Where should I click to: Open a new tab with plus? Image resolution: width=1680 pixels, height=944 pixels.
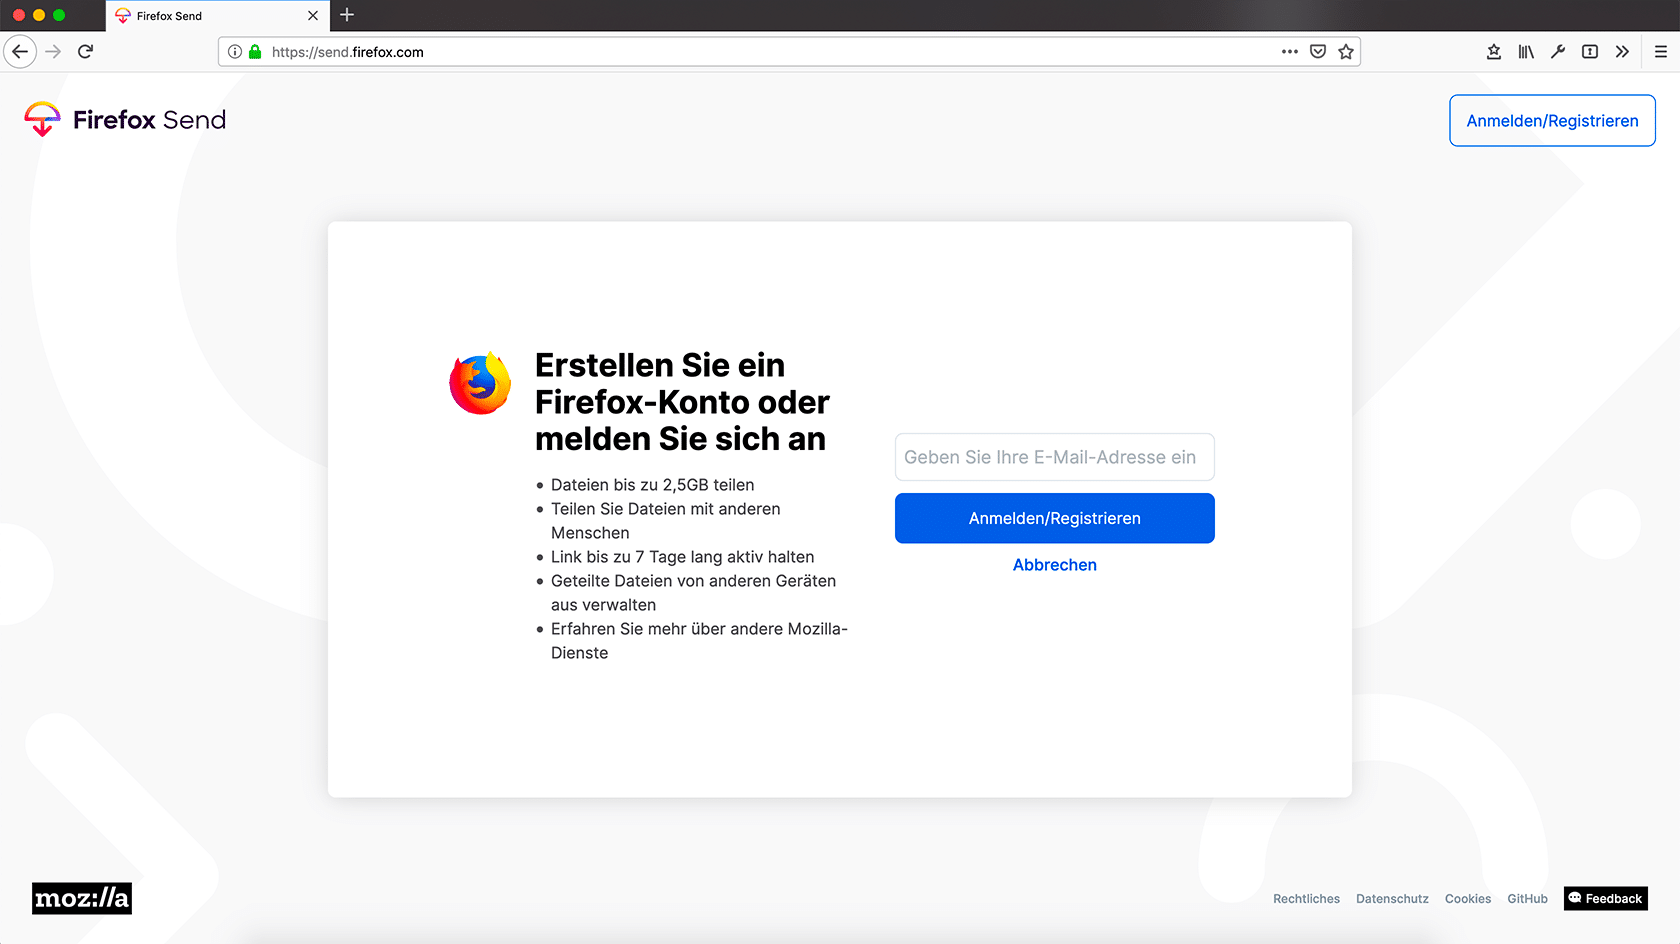pyautogui.click(x=347, y=15)
